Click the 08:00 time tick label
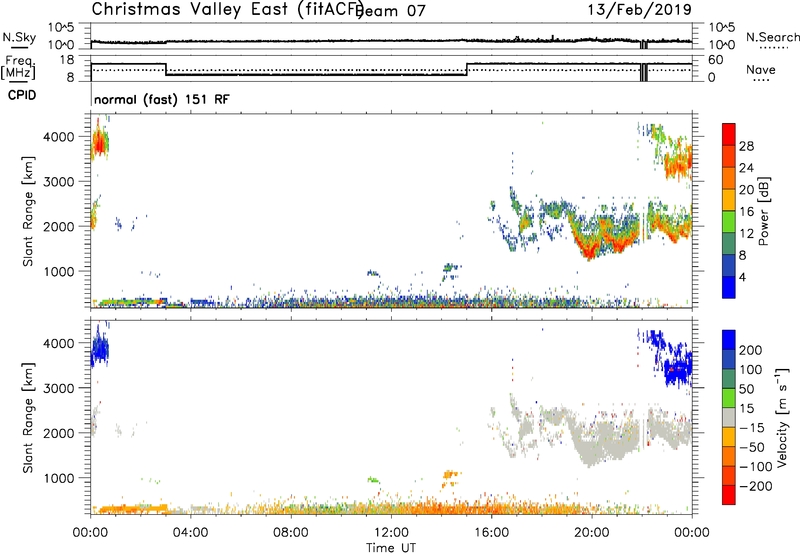 pyautogui.click(x=291, y=533)
